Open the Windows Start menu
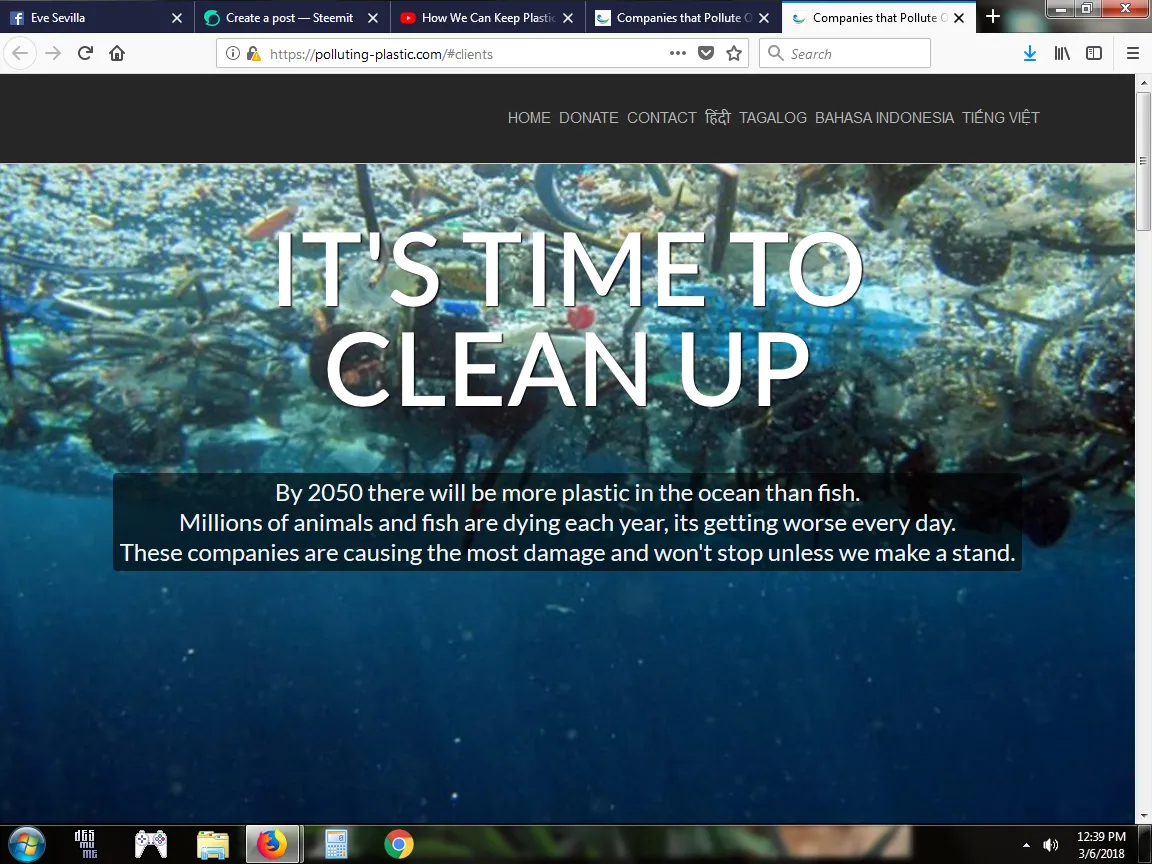The image size is (1152, 864). click(x=26, y=844)
